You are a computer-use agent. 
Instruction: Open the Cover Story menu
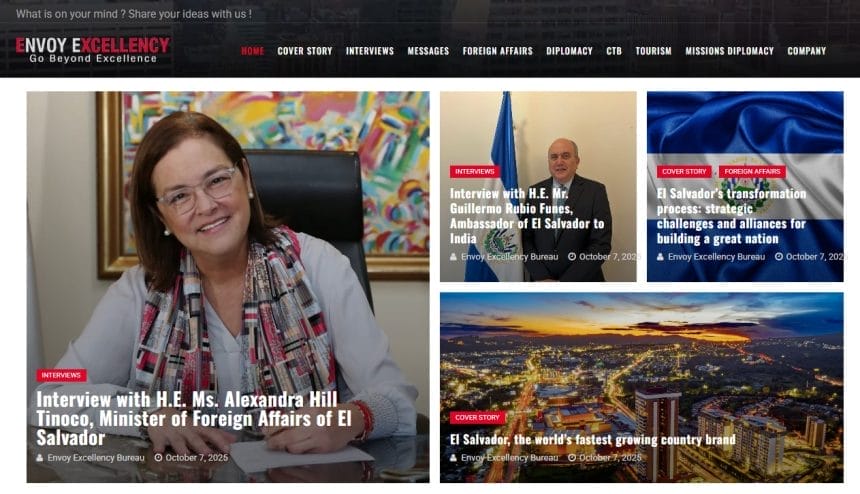click(305, 51)
